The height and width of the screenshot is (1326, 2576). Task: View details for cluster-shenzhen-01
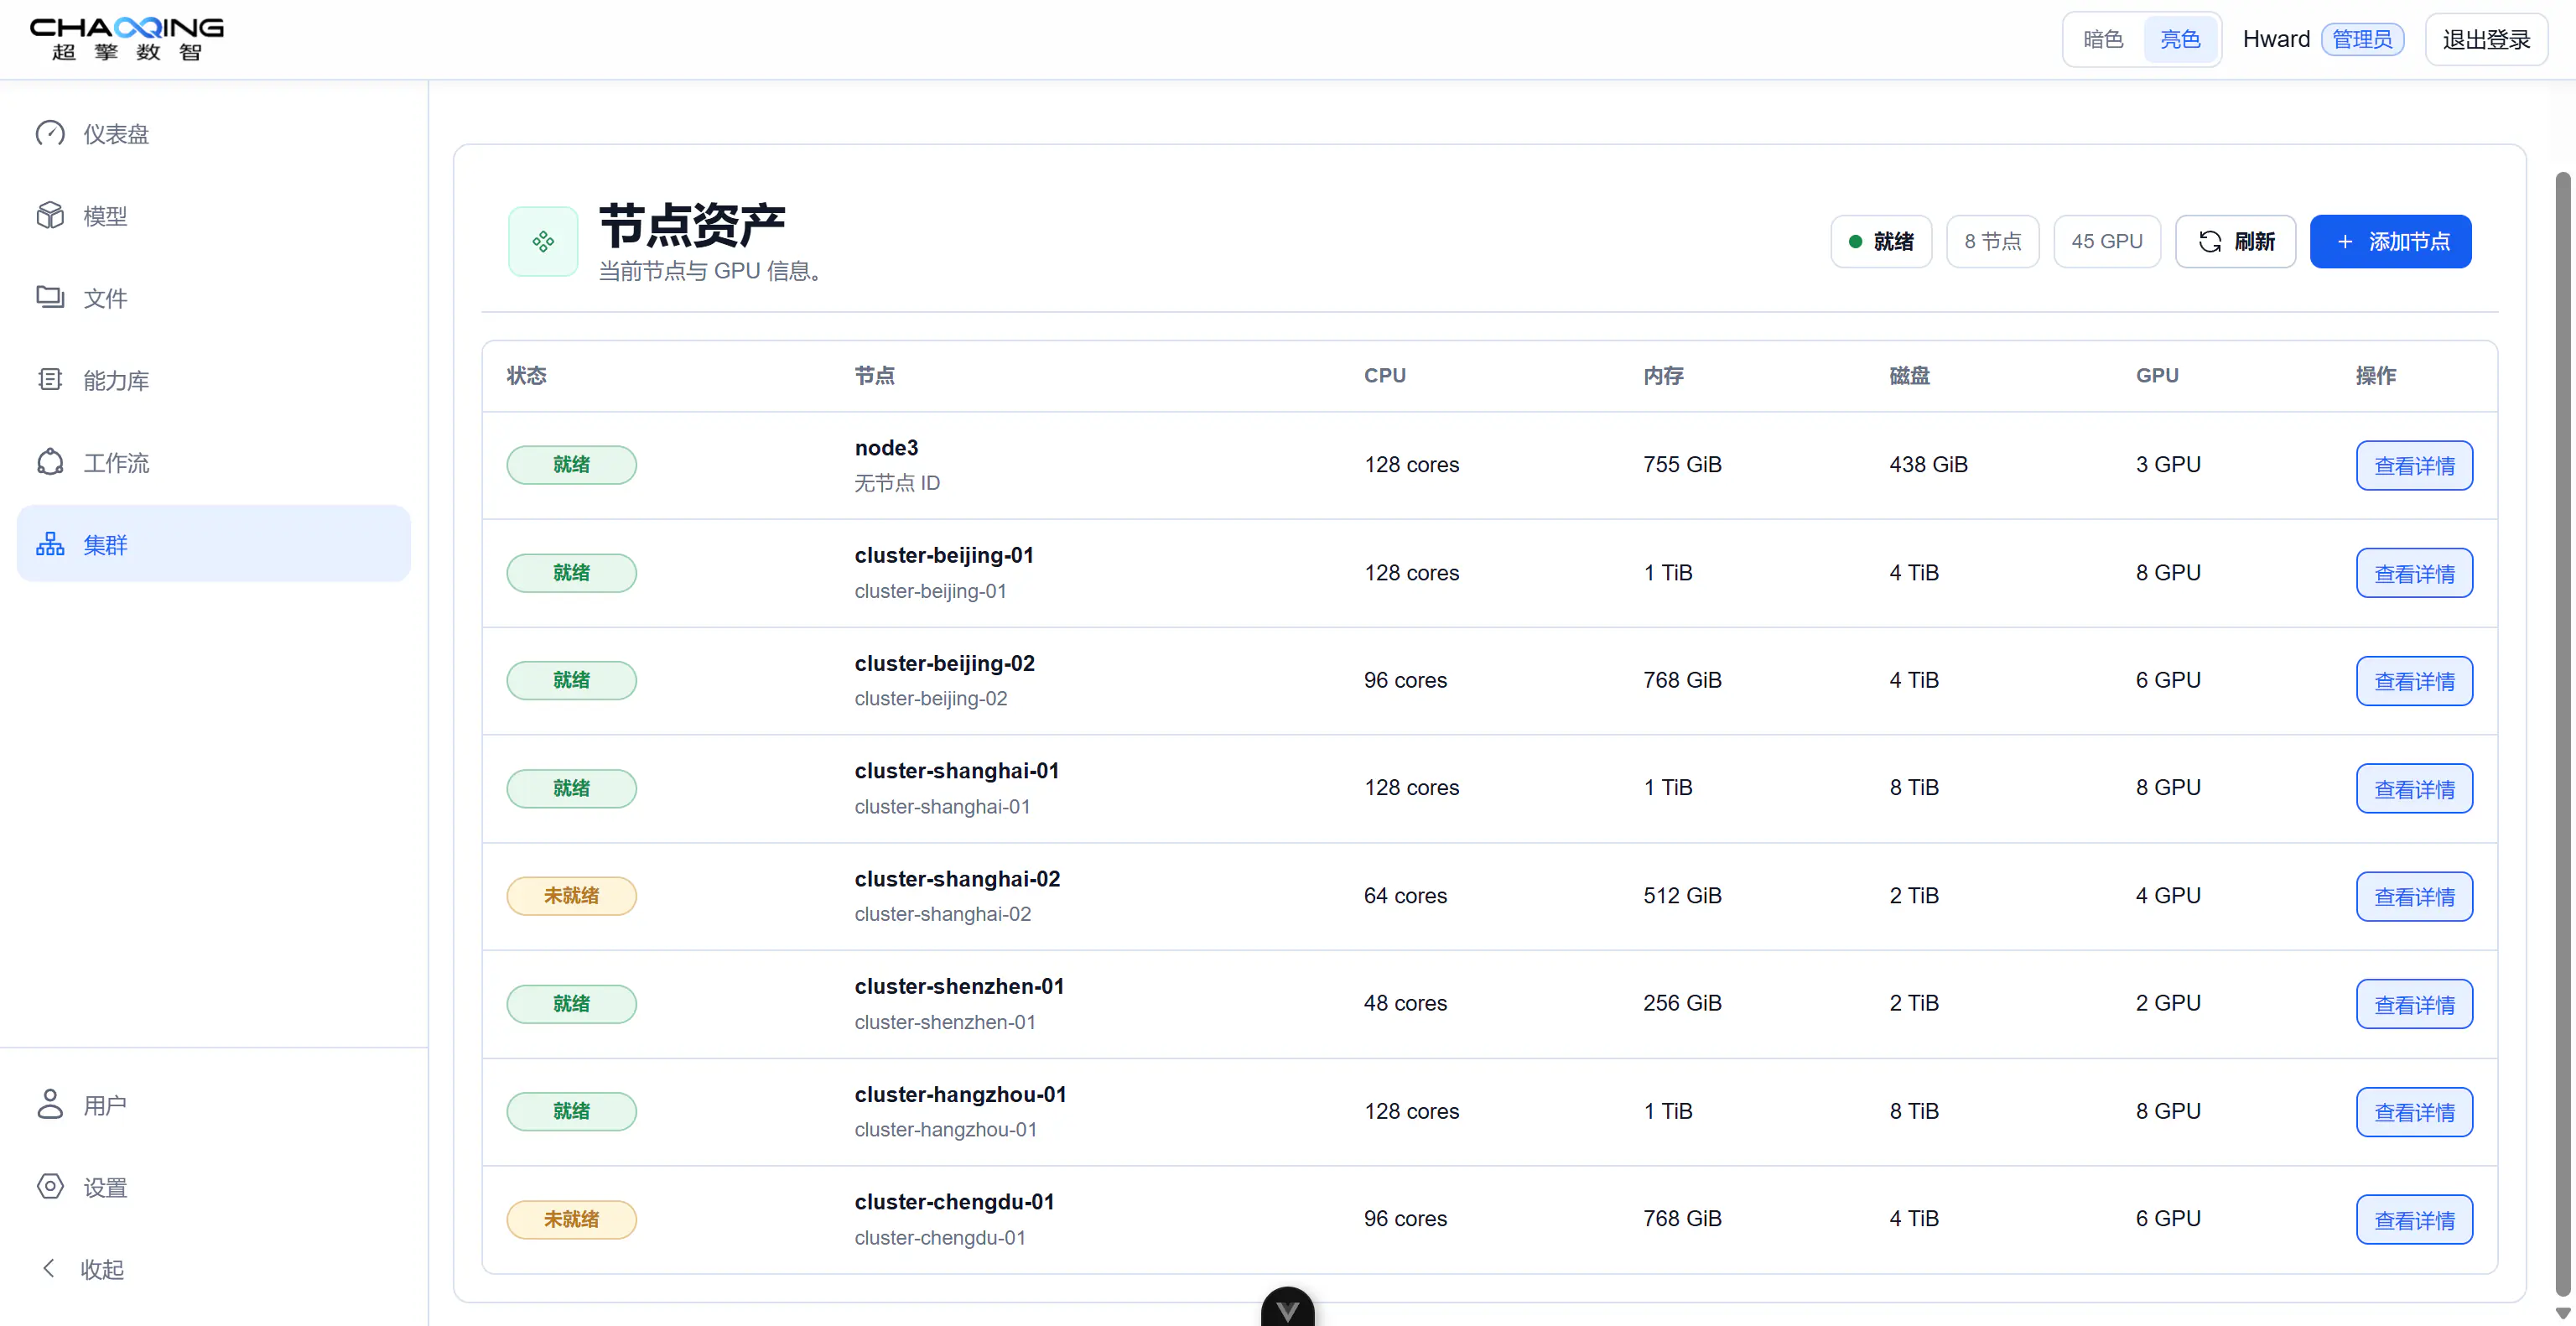click(x=2414, y=1004)
